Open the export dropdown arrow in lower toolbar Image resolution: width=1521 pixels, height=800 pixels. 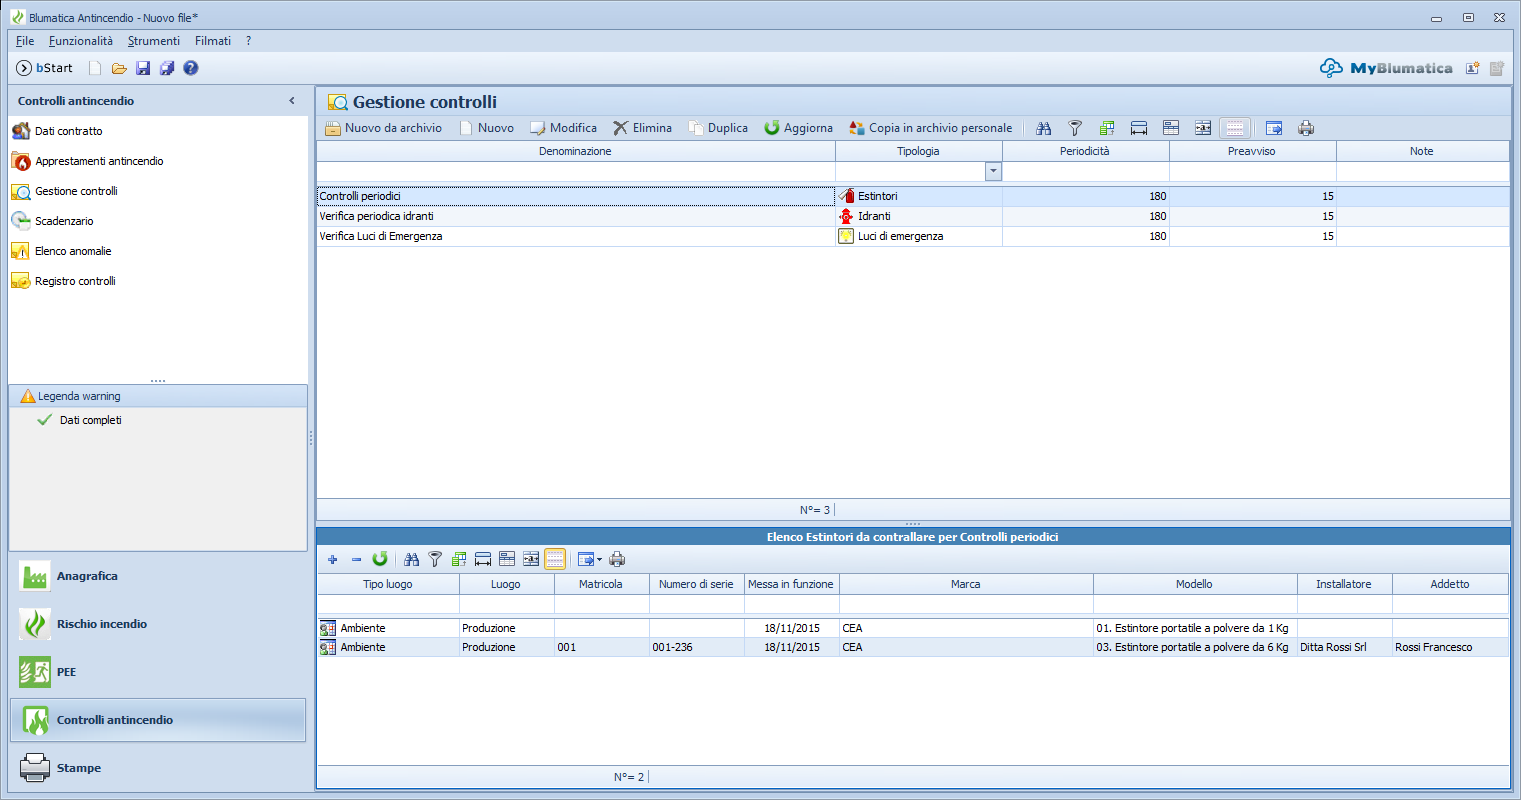click(599, 559)
